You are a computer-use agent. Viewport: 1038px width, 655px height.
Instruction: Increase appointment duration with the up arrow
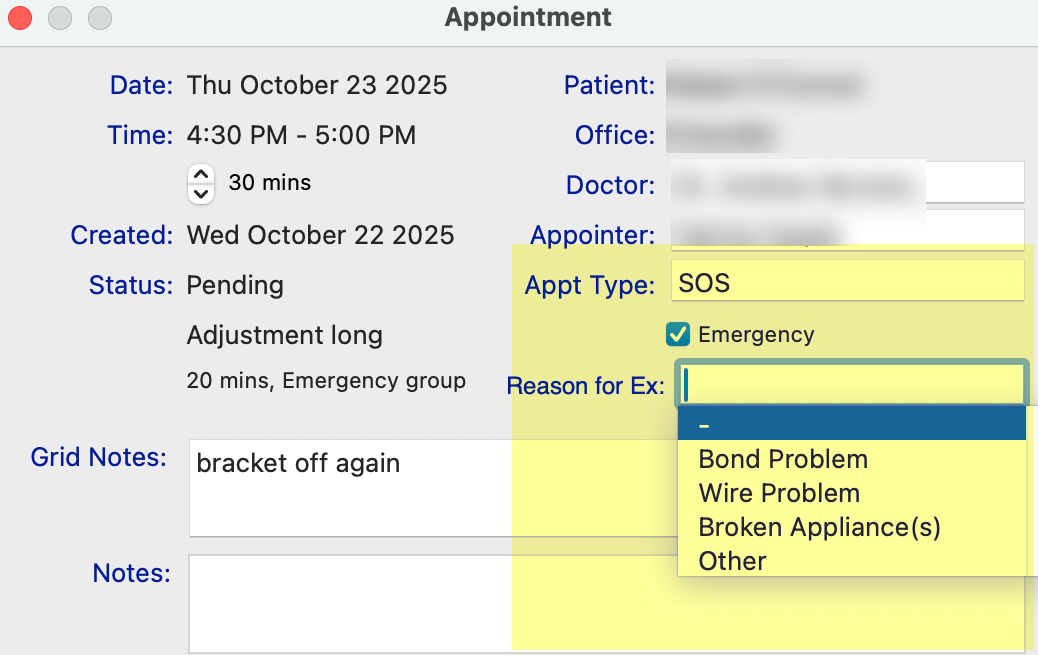202,173
